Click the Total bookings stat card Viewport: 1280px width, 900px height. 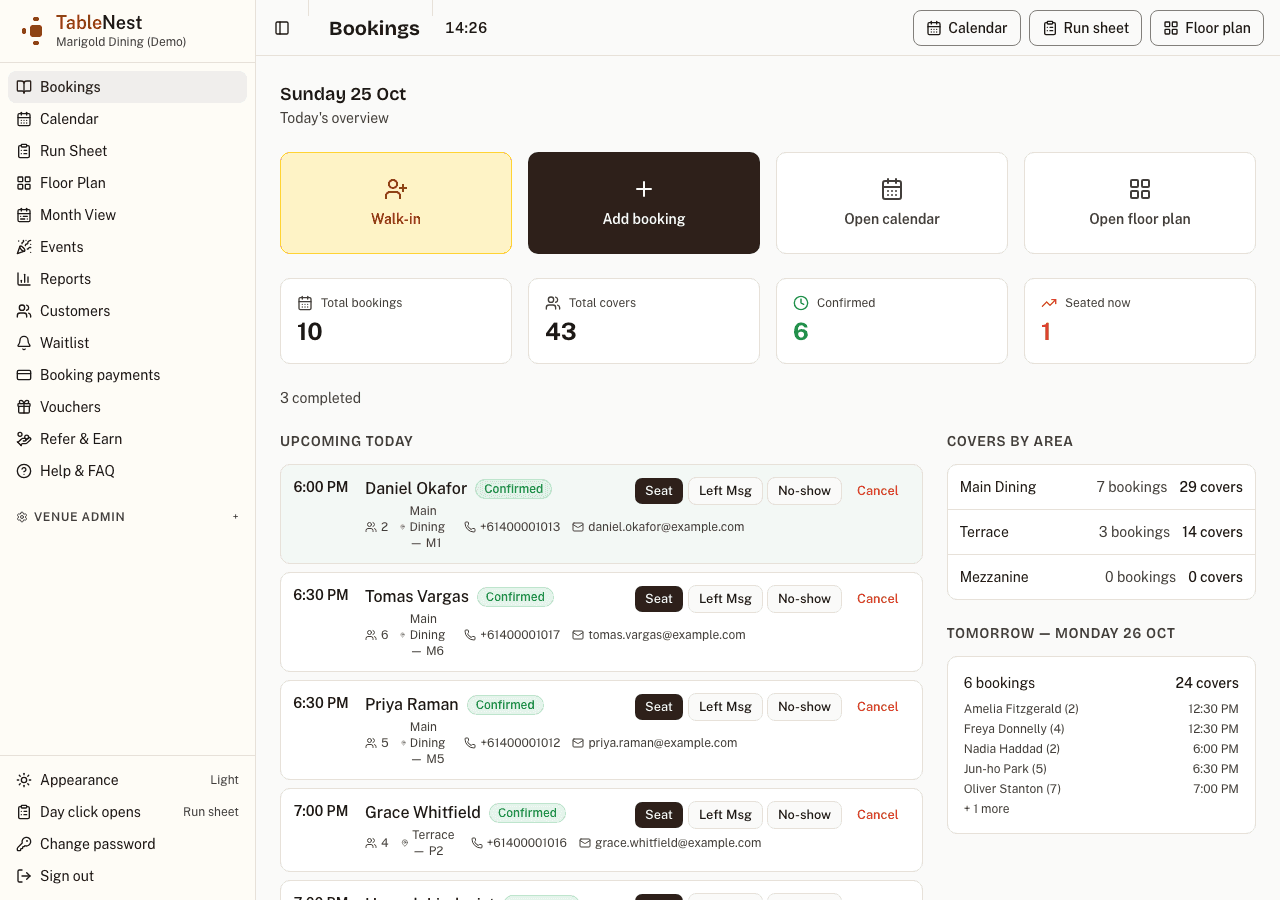pyautogui.click(x=396, y=321)
